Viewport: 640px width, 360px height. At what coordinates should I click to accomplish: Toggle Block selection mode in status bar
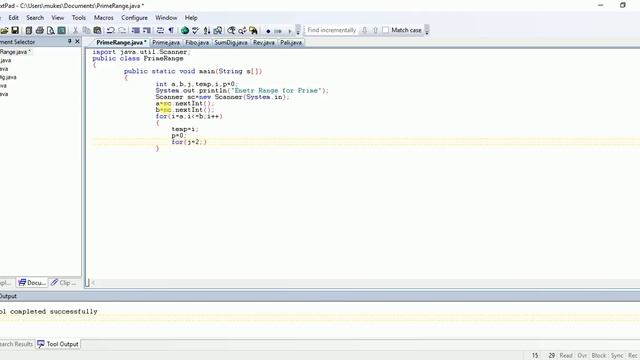click(x=599, y=356)
